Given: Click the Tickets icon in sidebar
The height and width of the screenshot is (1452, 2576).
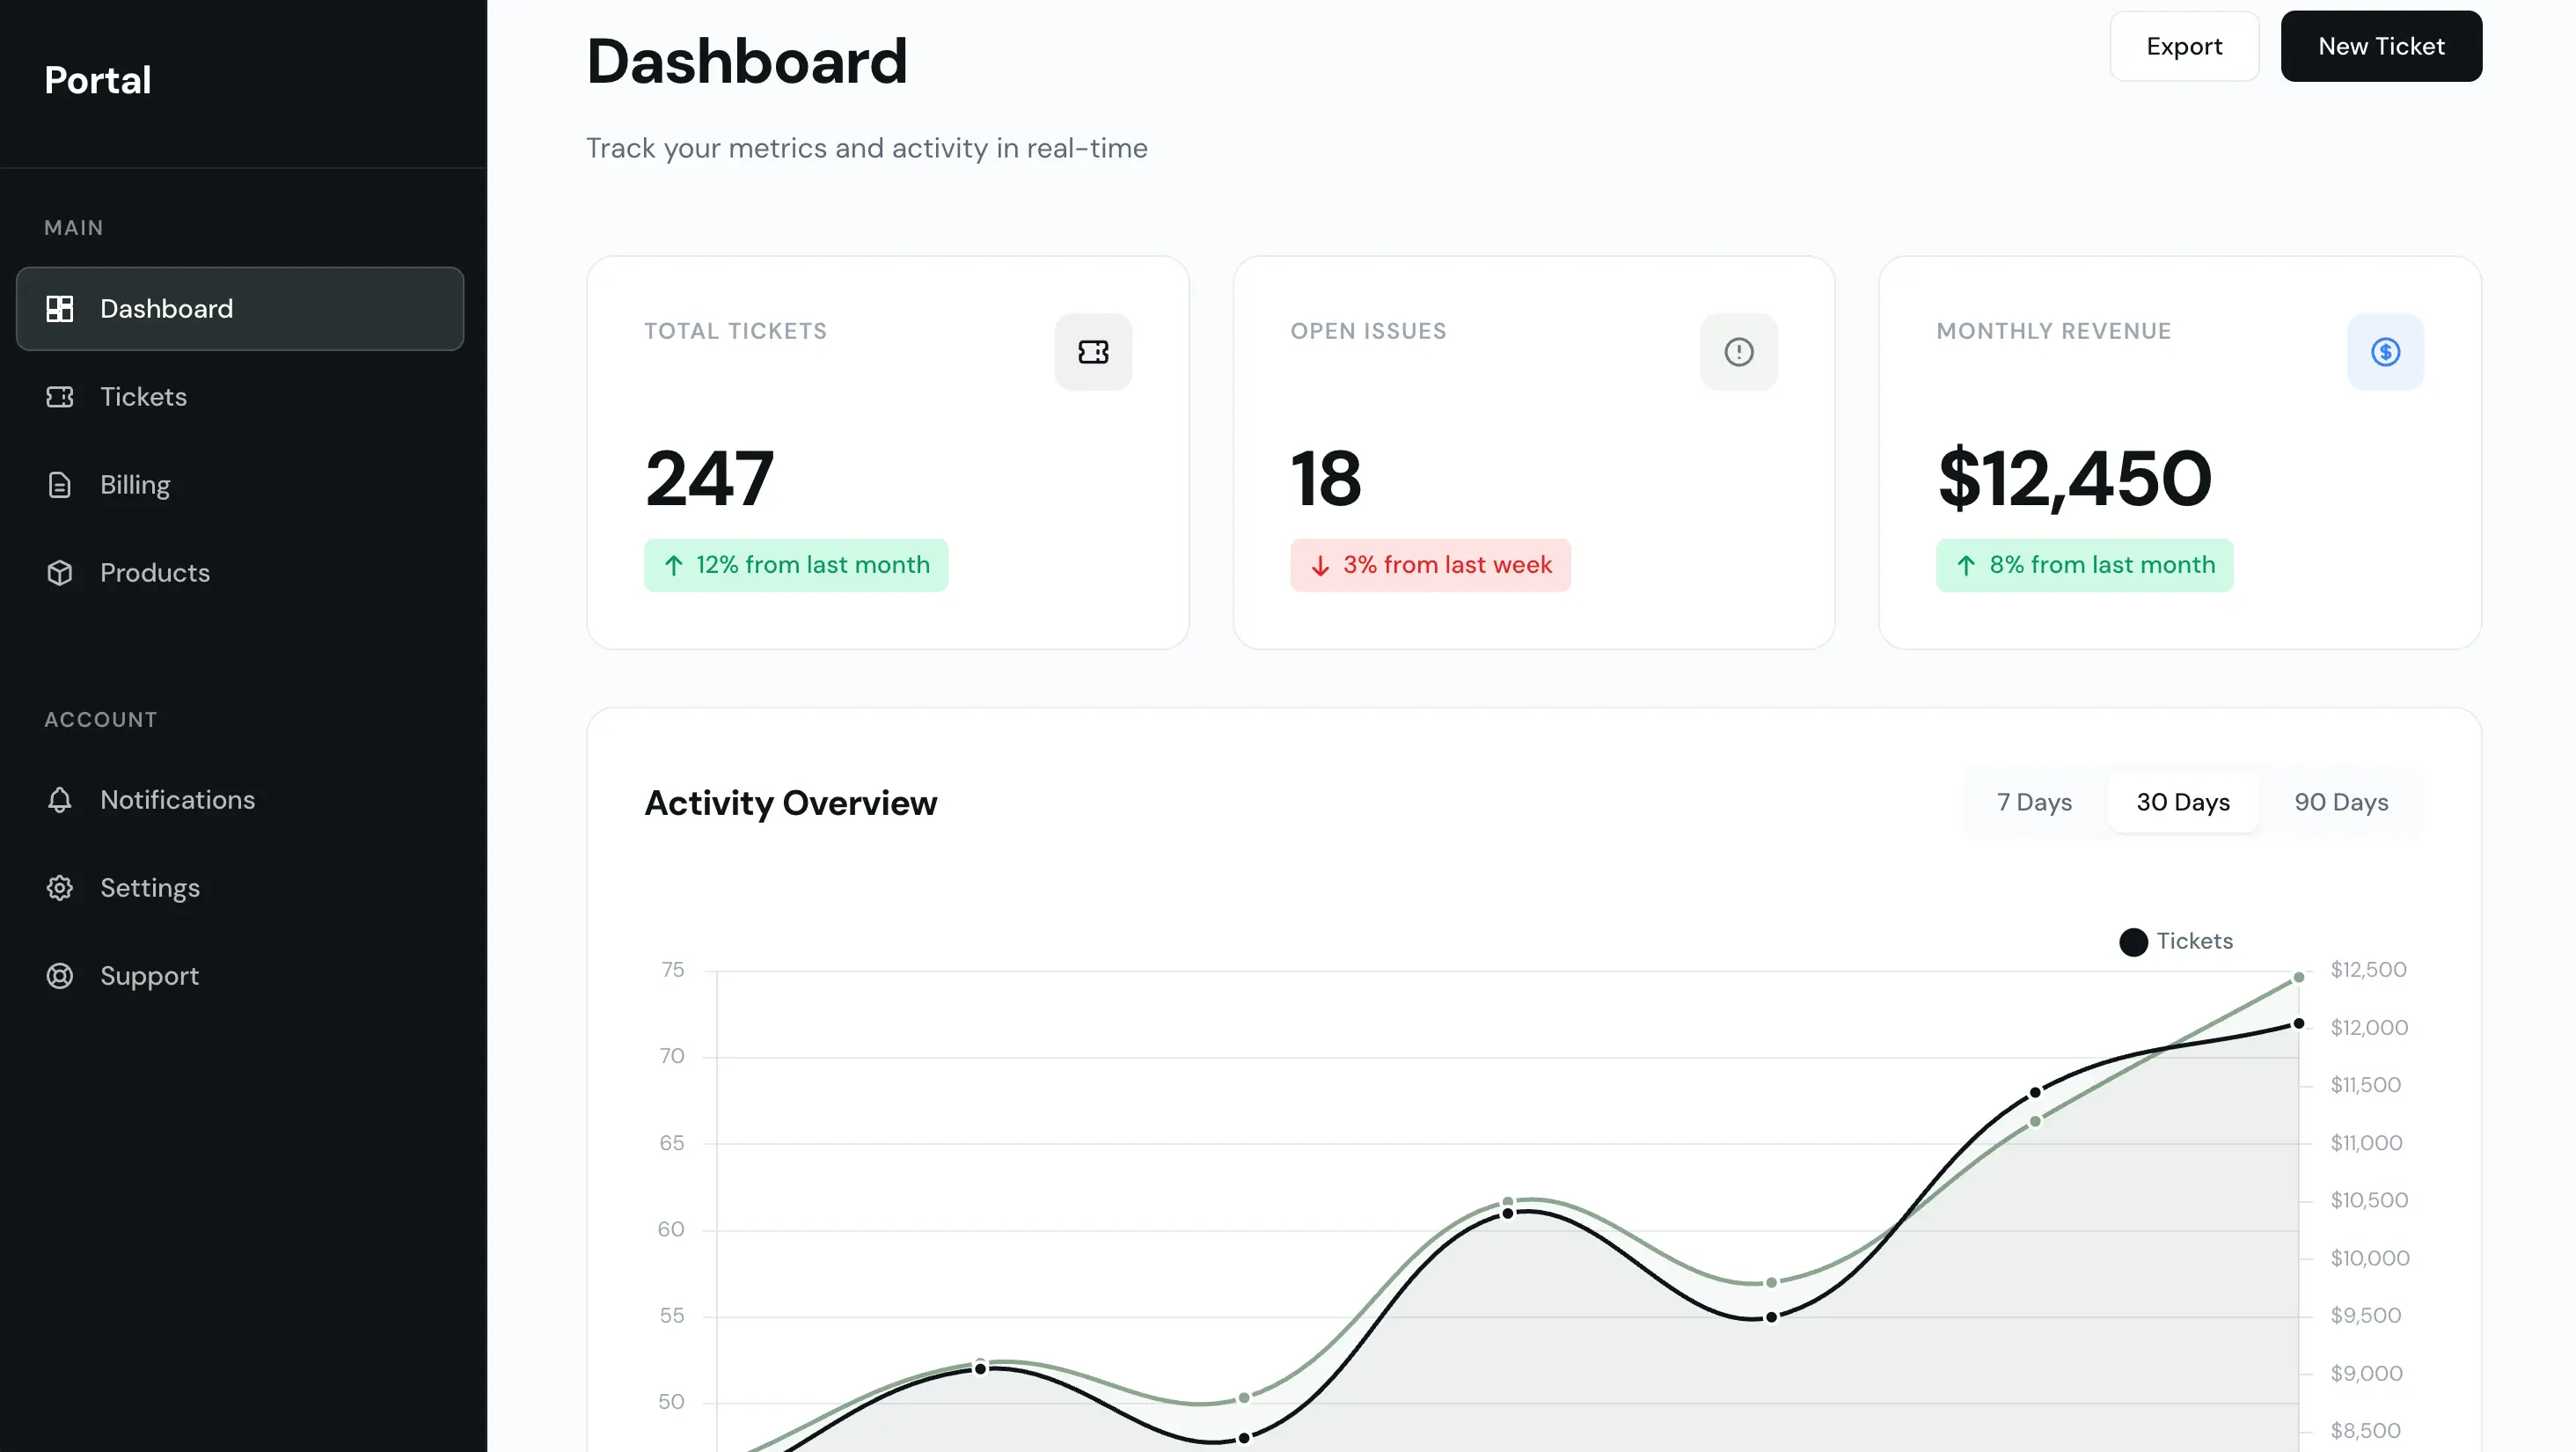Looking at the screenshot, I should [60, 397].
